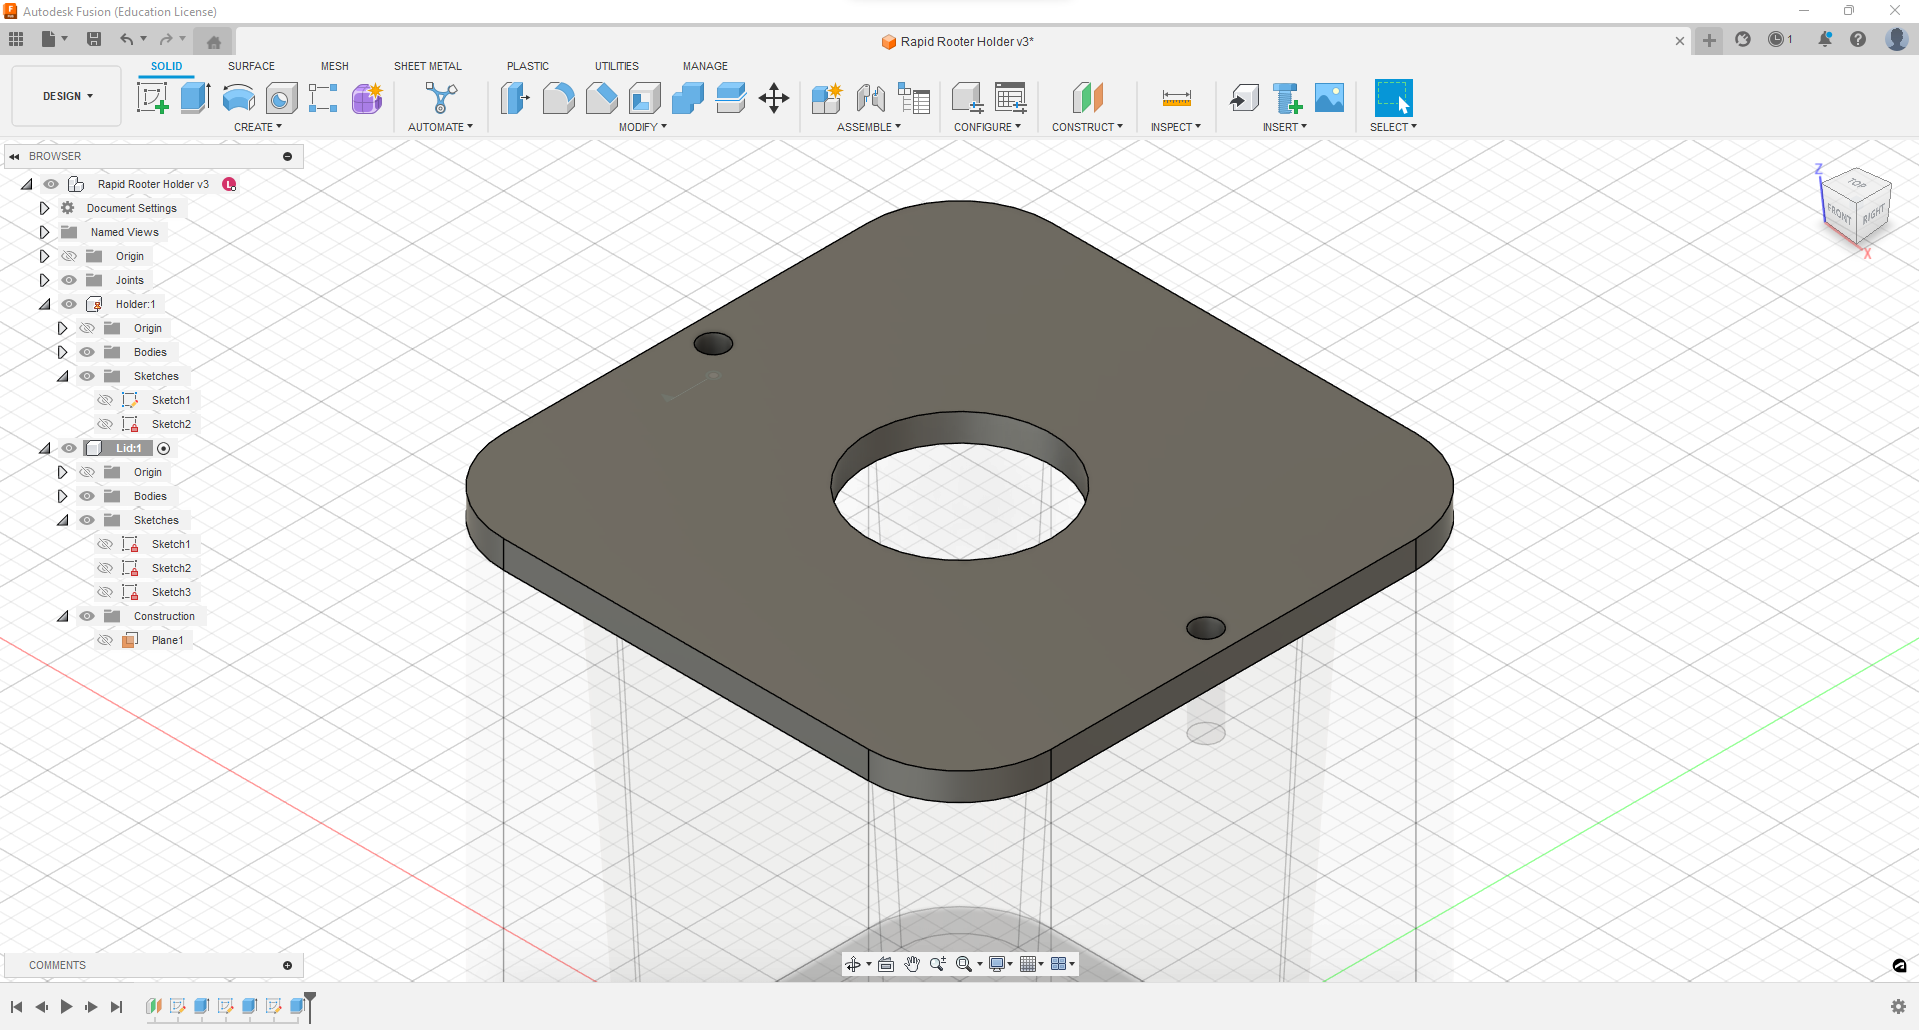Click the Offset Plane construct icon
Viewport: 1919px width, 1030px height.
(1087, 98)
